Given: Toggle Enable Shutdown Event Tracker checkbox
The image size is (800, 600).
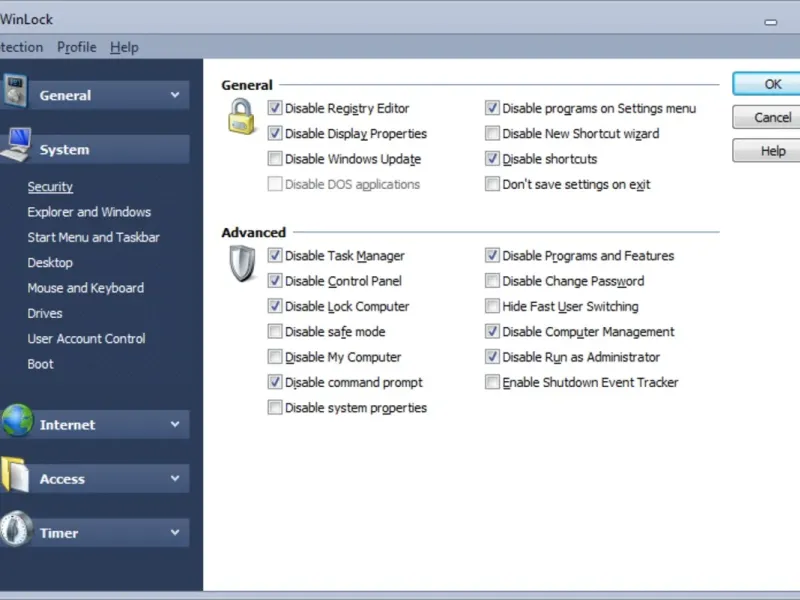Looking at the screenshot, I should pyautogui.click(x=492, y=382).
